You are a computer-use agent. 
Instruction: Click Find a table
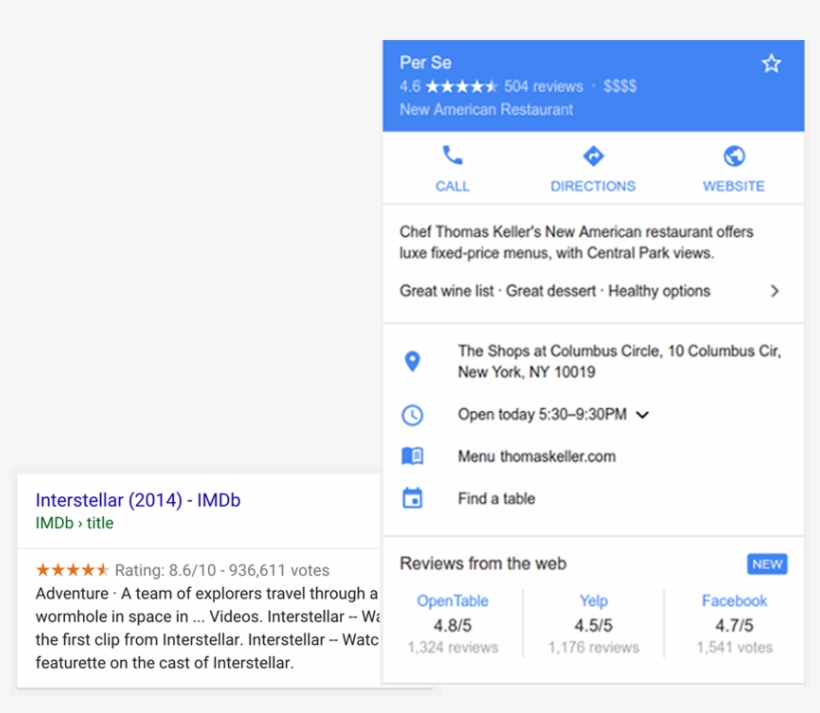pos(496,499)
